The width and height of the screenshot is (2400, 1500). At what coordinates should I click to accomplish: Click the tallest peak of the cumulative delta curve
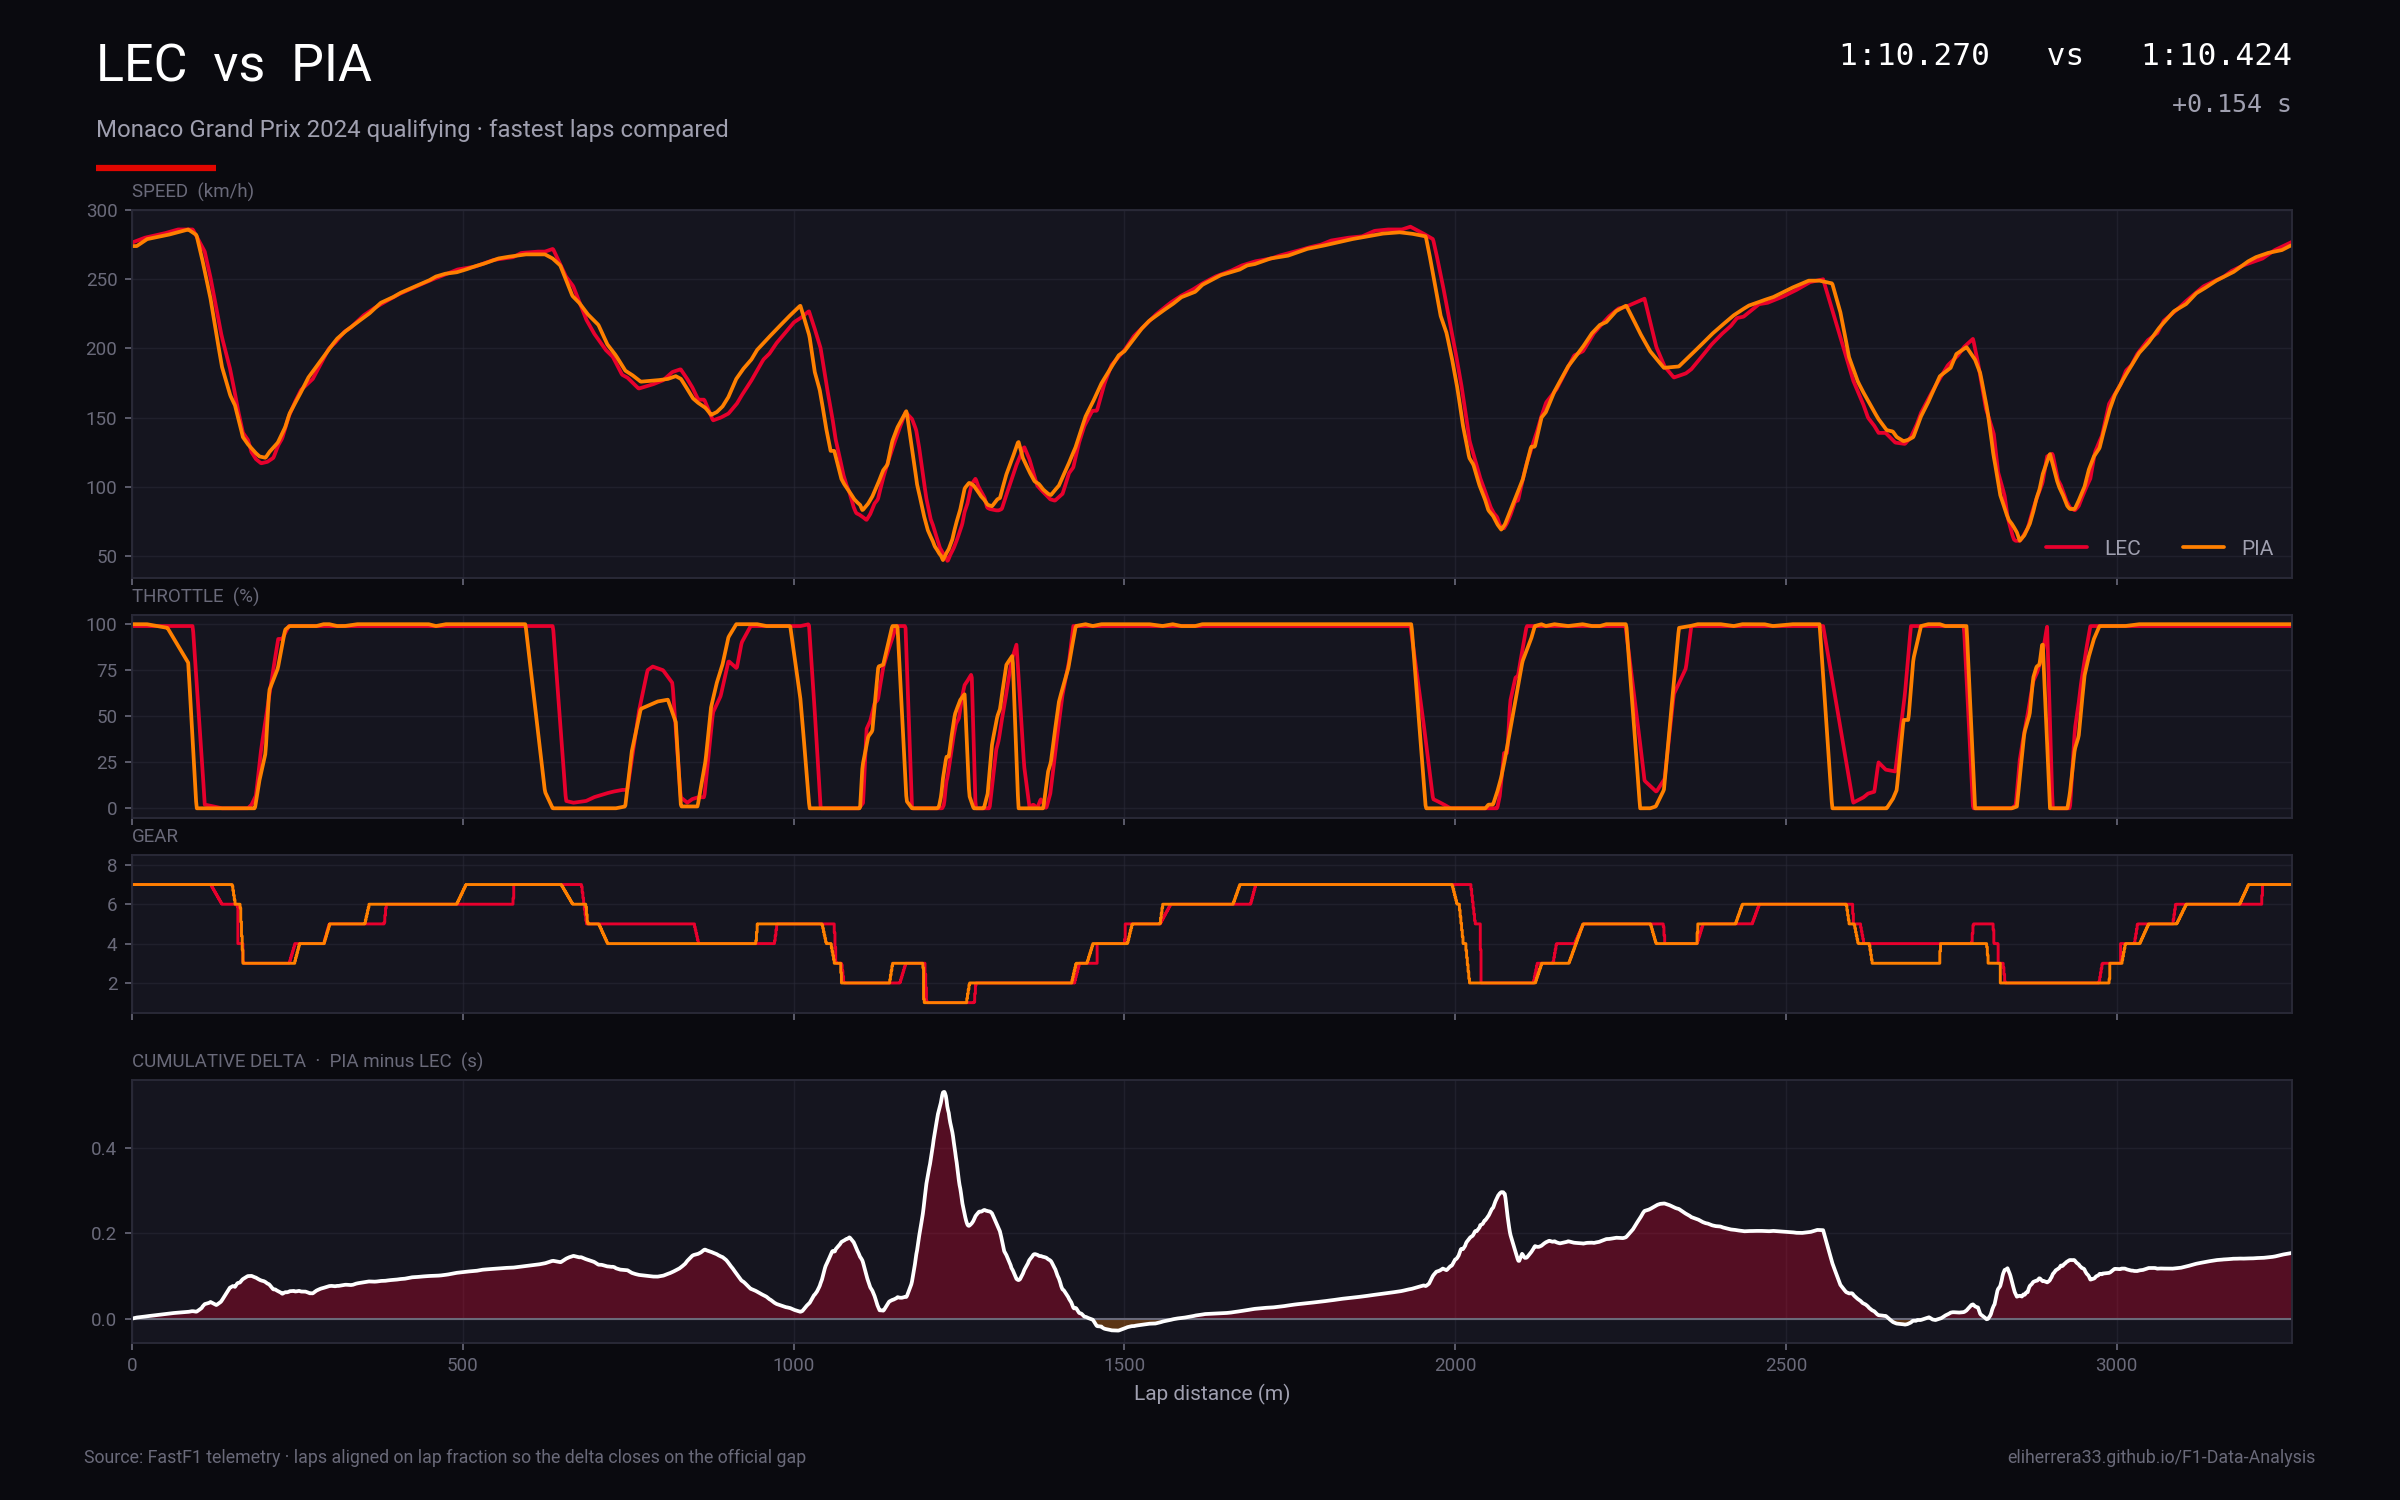click(x=943, y=1093)
